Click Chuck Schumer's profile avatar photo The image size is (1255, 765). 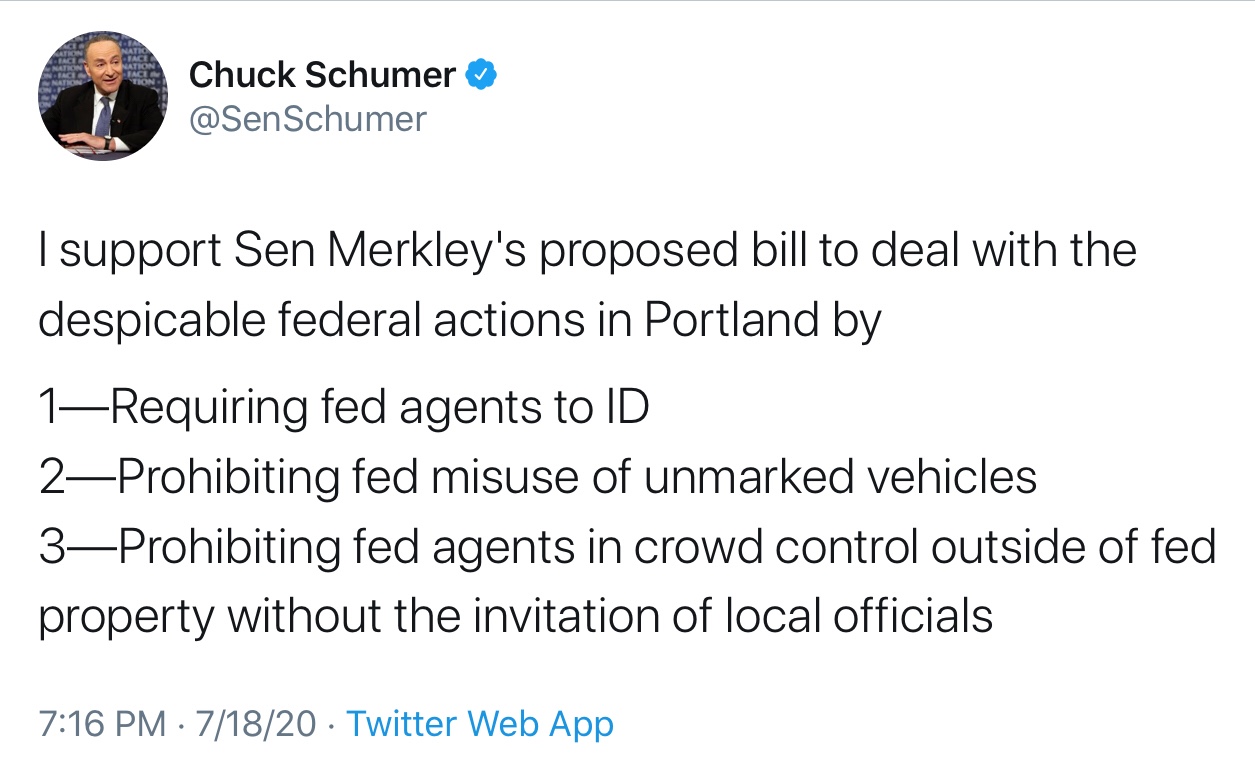[103, 96]
